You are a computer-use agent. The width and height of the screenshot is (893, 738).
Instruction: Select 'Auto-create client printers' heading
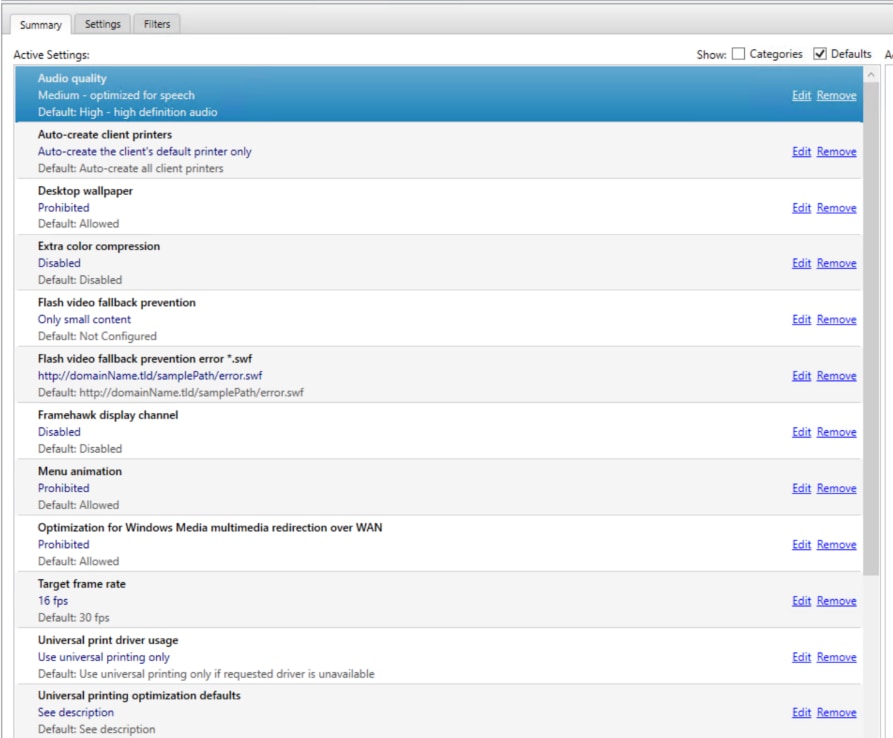coord(105,134)
